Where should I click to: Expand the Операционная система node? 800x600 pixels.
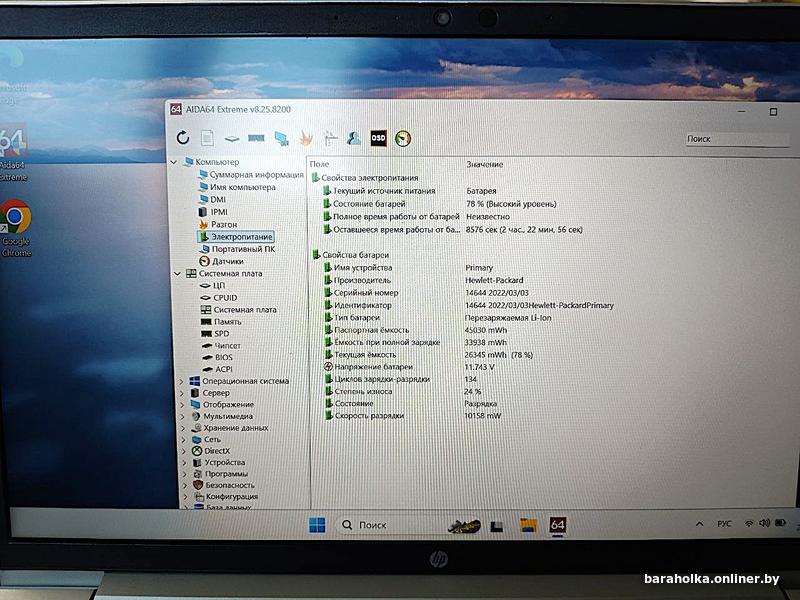181,381
